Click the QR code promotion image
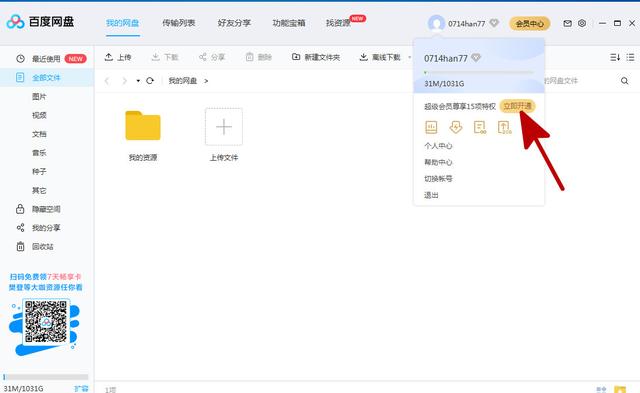The height and width of the screenshot is (393, 640). pyautogui.click(x=46, y=322)
